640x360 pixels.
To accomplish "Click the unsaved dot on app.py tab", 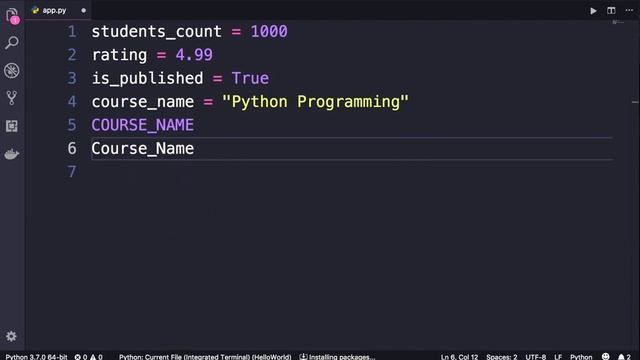I will pos(84,11).
